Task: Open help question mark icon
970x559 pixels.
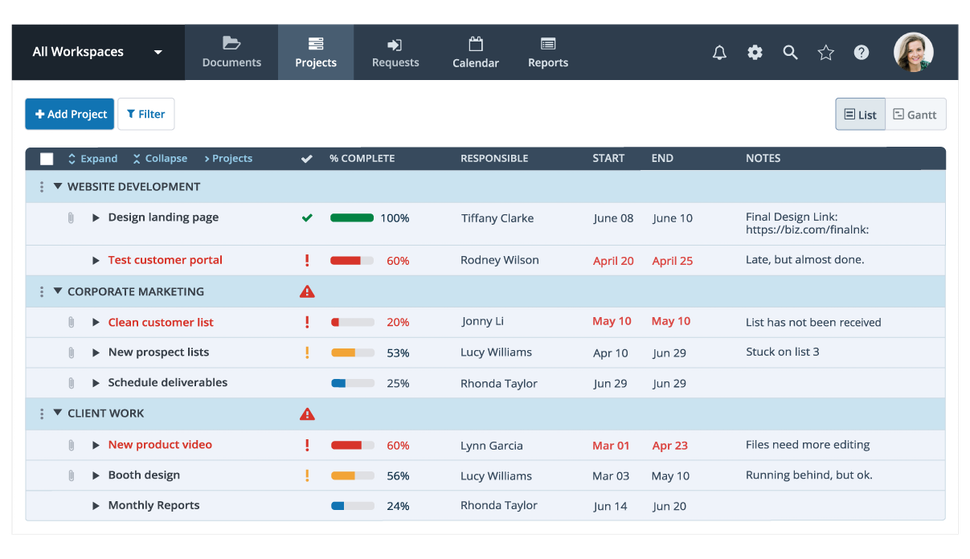Action: tap(861, 53)
